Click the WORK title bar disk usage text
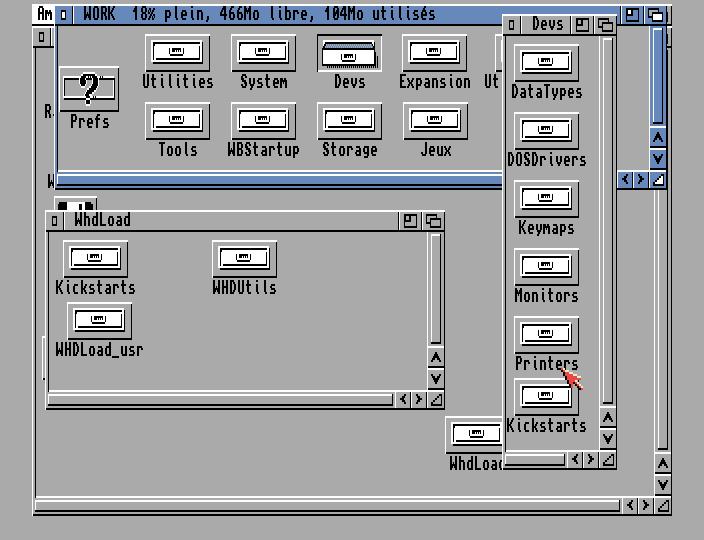704x540 pixels. (x=283, y=14)
